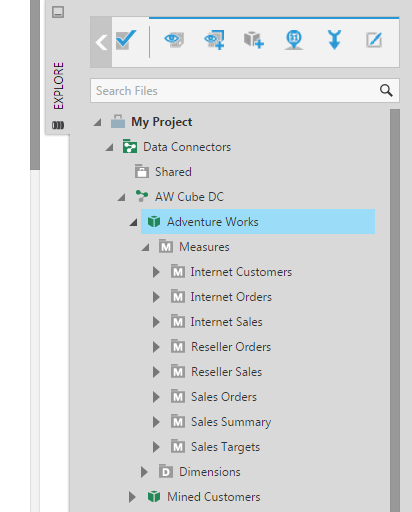Click the M icon beside Sales Summary
The width and height of the screenshot is (412, 512).
pyautogui.click(x=178, y=421)
